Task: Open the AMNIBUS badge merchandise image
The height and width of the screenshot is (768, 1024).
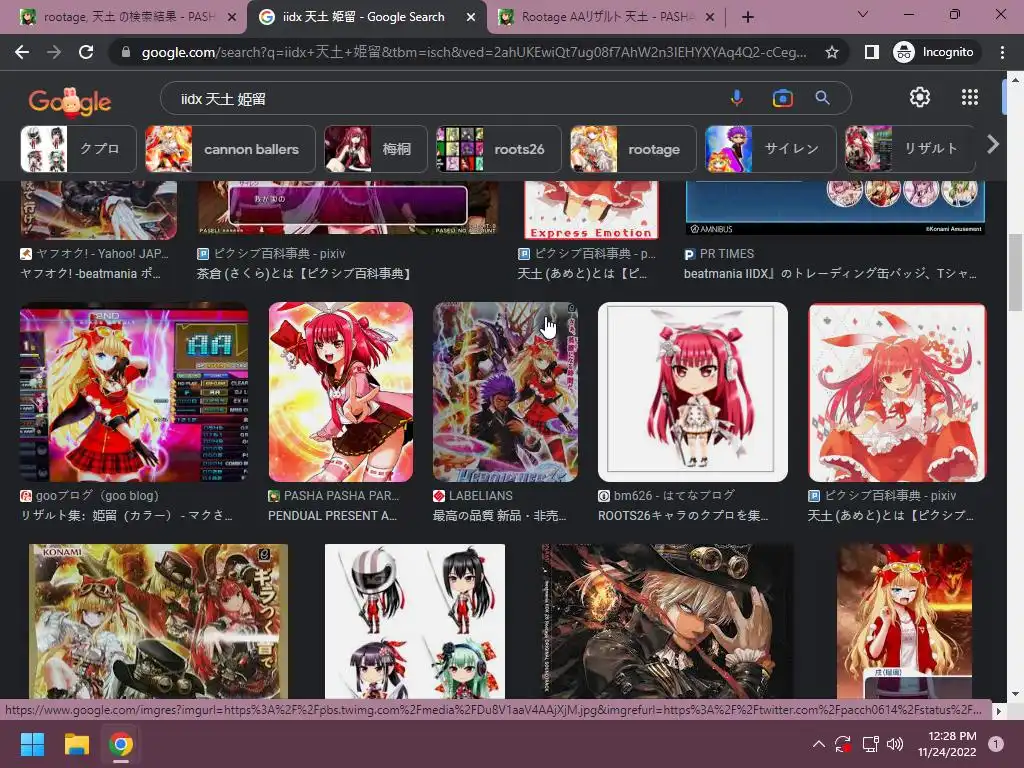Action: [835, 208]
